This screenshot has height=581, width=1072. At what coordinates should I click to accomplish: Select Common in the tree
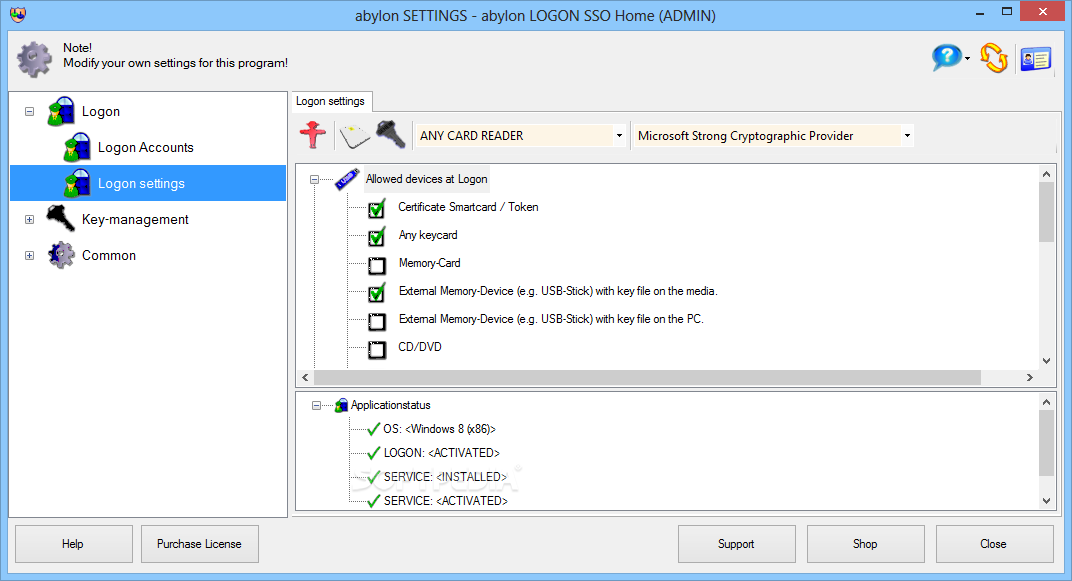[x=109, y=255]
